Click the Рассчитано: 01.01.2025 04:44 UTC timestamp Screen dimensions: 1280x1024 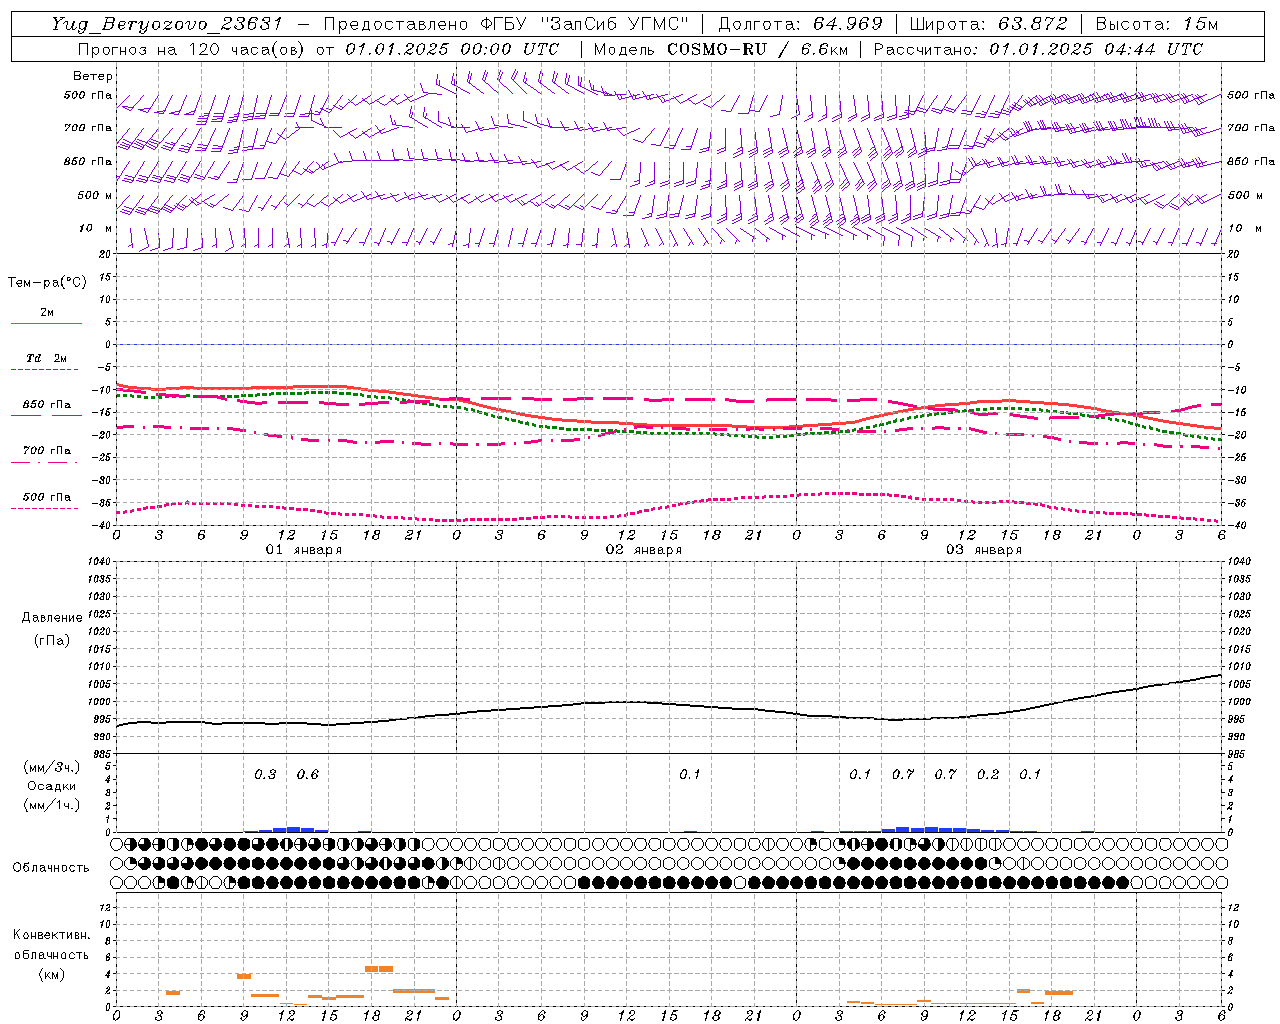[x=1038, y=49]
